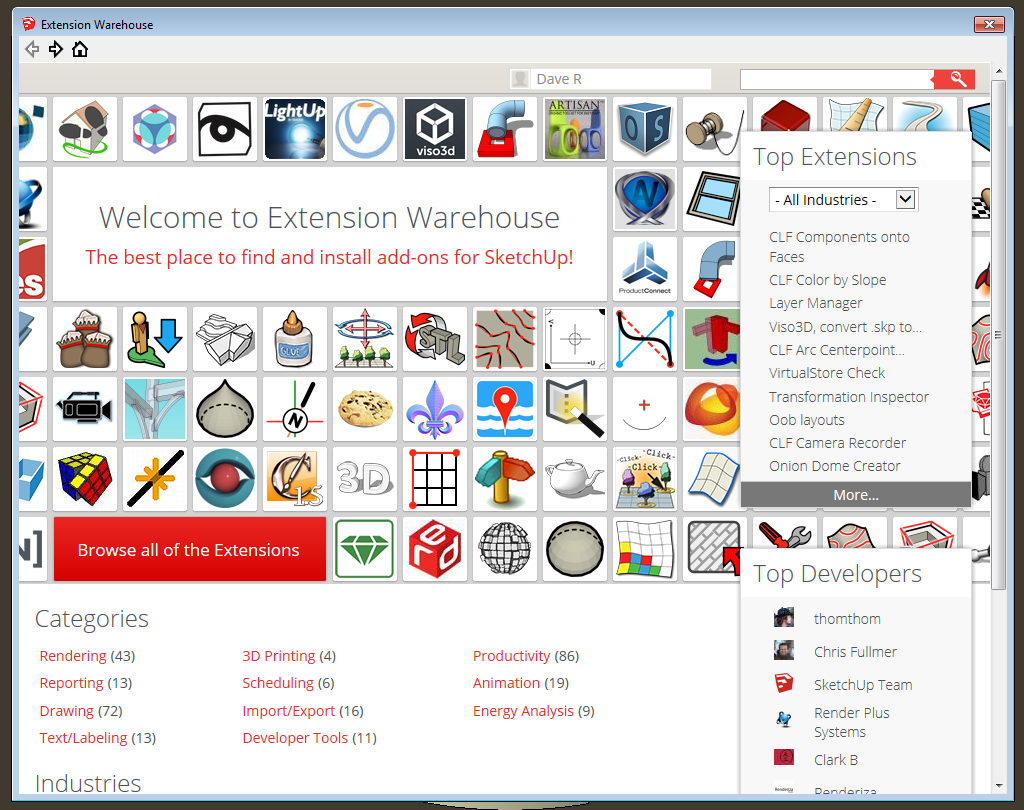Open CLF Camera Recorder link
Screen dimensions: 1024x810
pos(837,443)
